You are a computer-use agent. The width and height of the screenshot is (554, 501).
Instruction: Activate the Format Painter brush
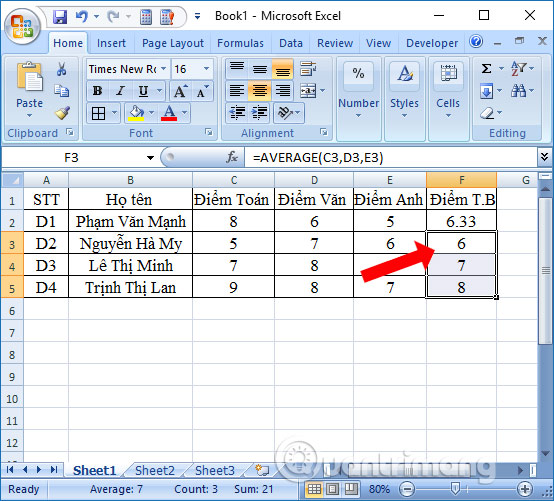62,113
